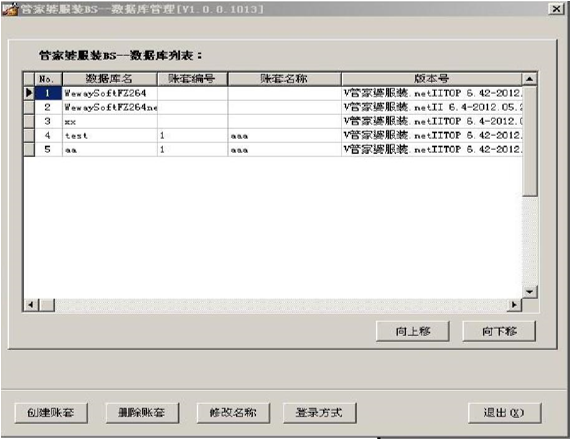Click the 账套名称 column header
The height and width of the screenshot is (440, 571).
[284, 79]
